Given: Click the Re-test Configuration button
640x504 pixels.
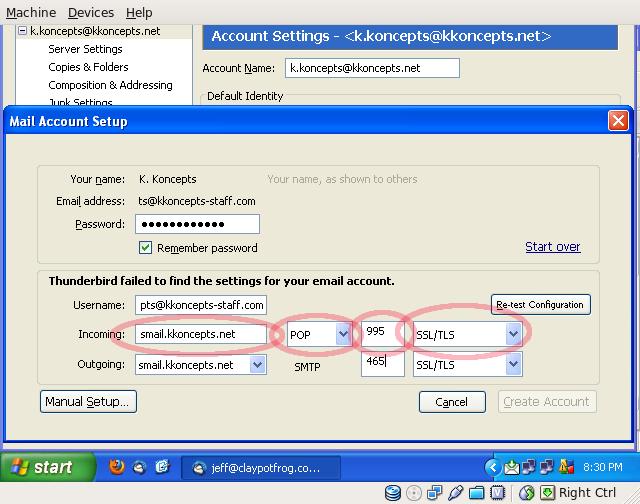Looking at the screenshot, I should 540,304.
